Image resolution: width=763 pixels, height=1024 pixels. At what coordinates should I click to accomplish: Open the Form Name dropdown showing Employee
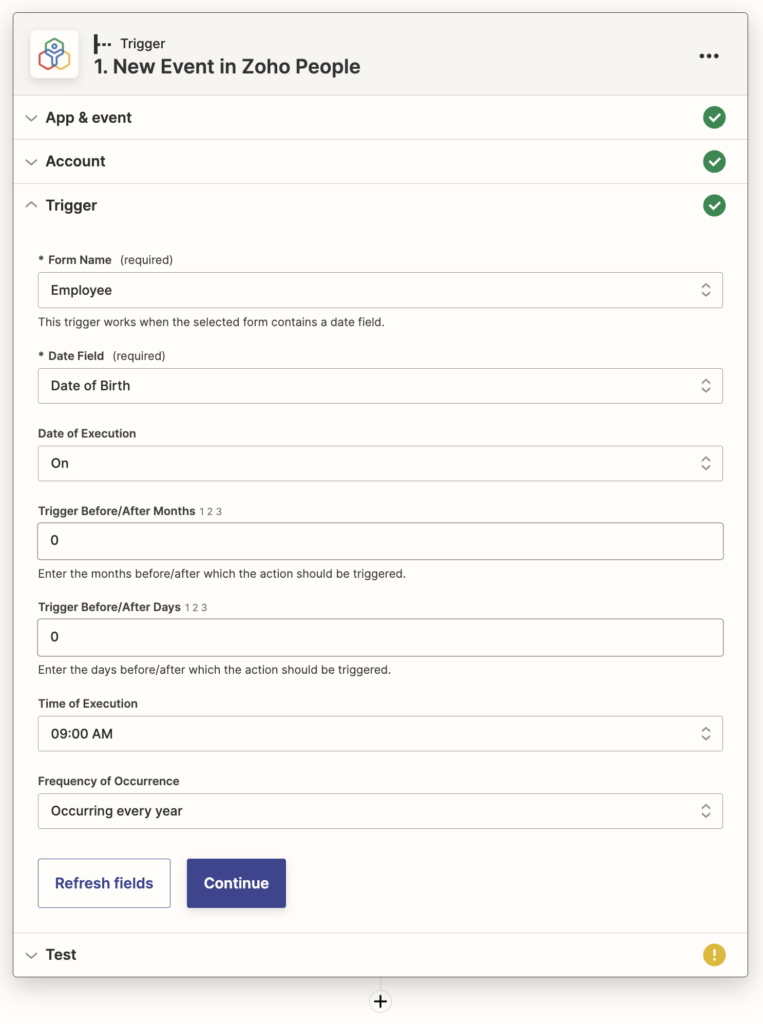click(x=380, y=290)
